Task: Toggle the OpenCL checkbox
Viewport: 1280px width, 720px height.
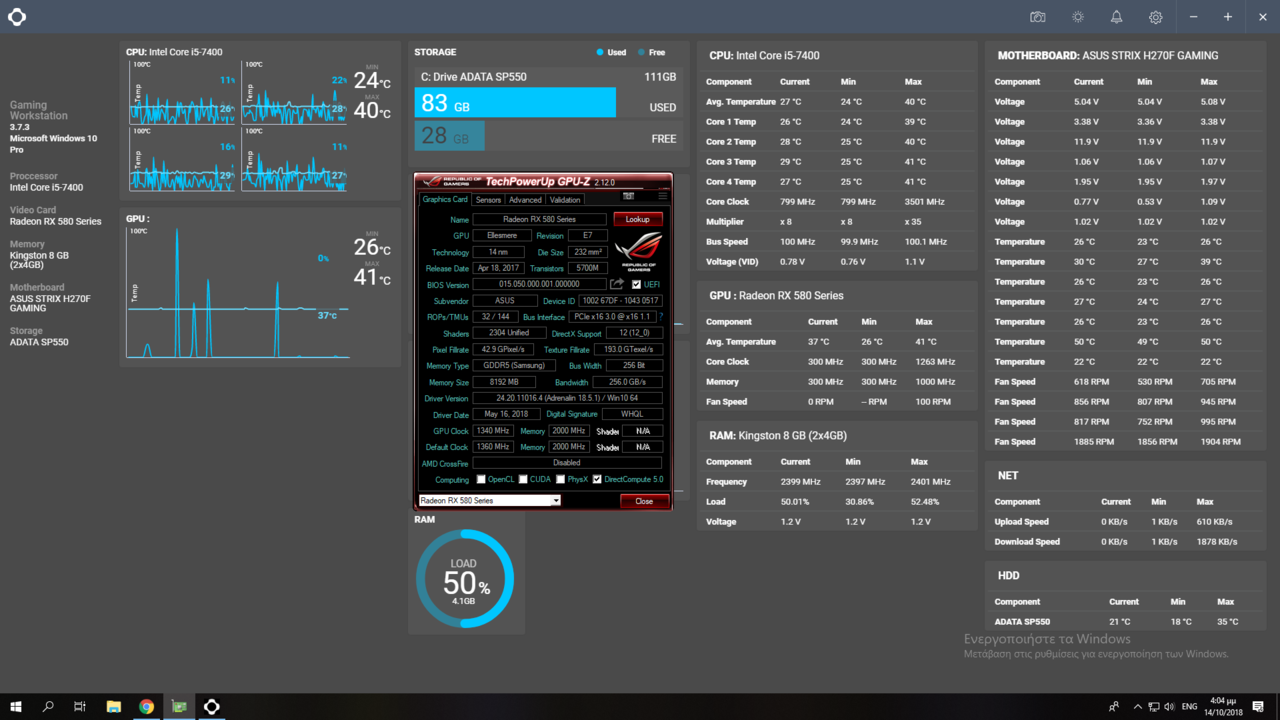Action: coord(481,479)
